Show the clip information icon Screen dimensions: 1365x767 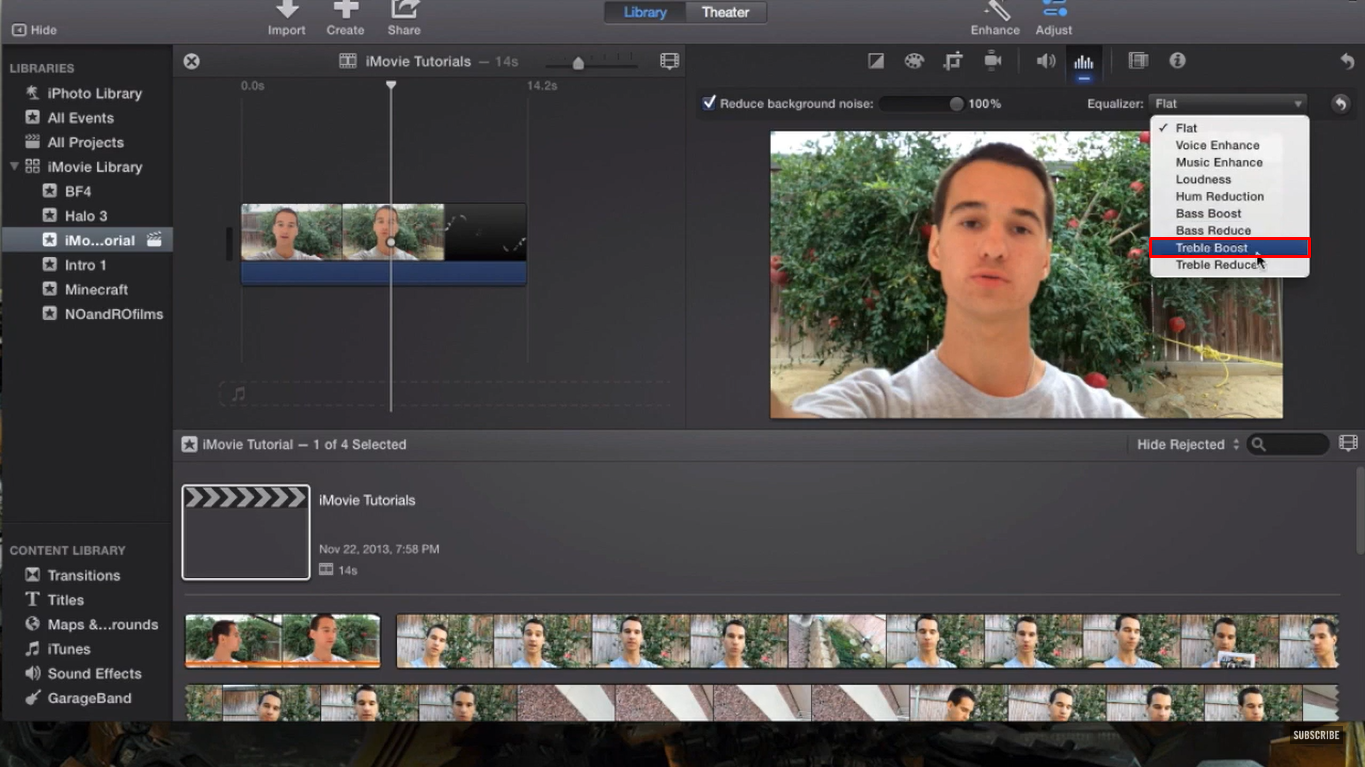[x=1177, y=61]
